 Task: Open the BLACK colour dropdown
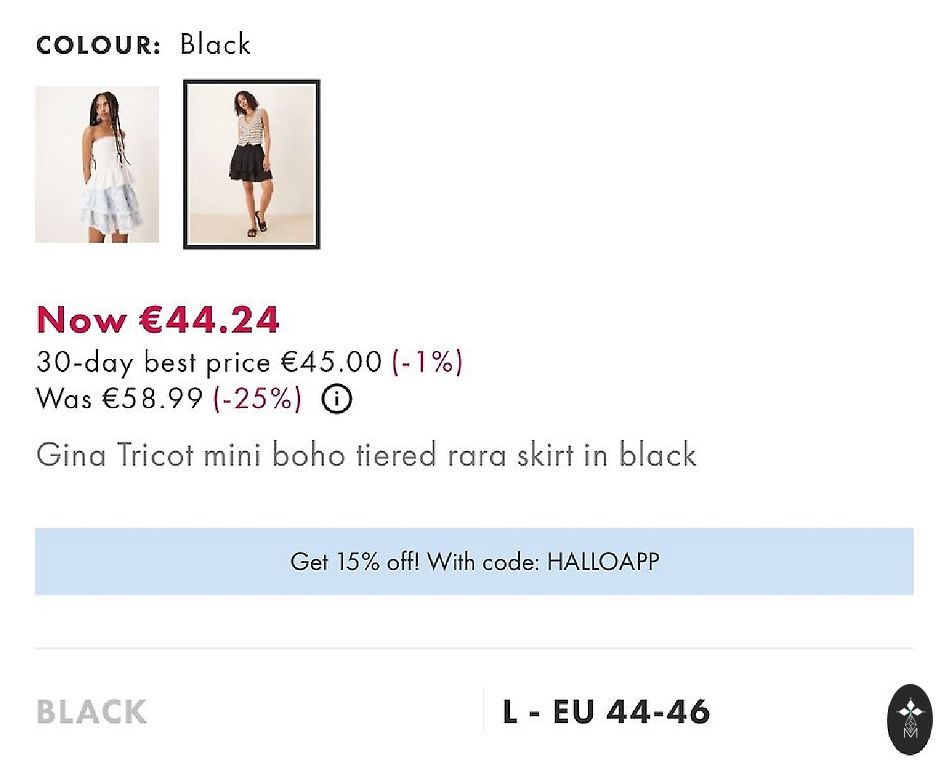coord(92,712)
